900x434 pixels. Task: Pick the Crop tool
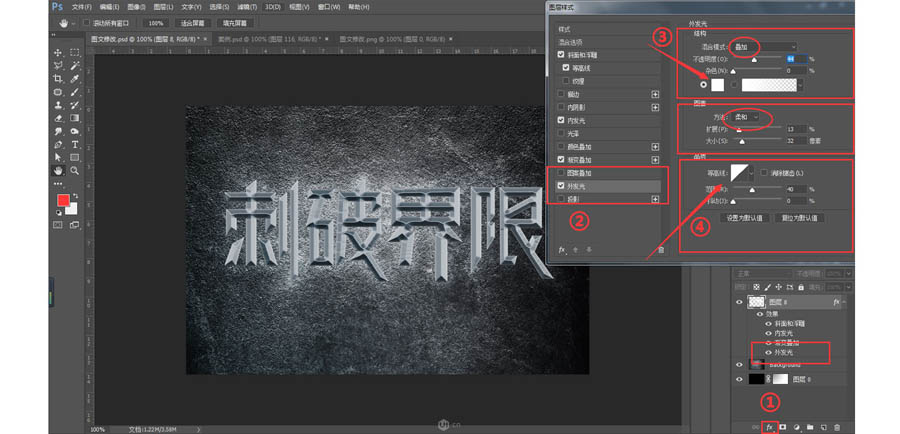pos(58,78)
